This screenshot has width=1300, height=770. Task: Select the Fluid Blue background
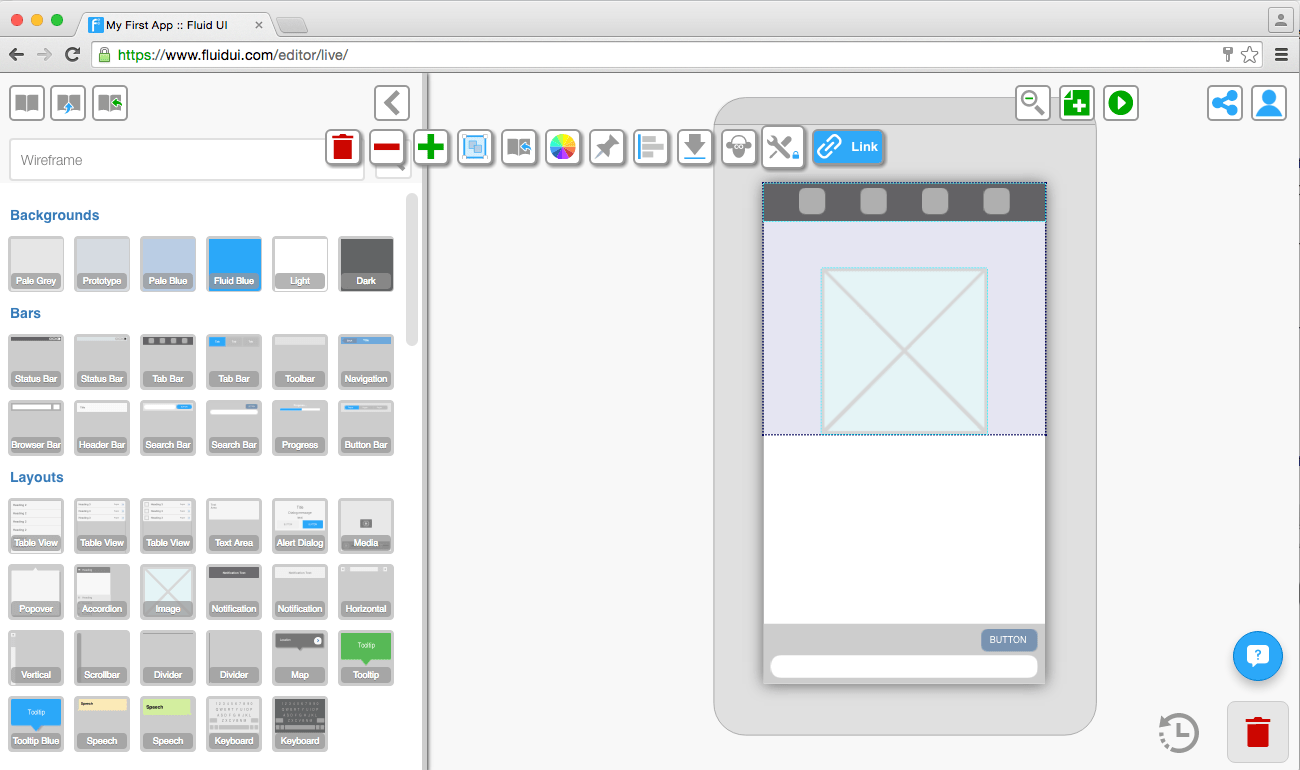(234, 264)
